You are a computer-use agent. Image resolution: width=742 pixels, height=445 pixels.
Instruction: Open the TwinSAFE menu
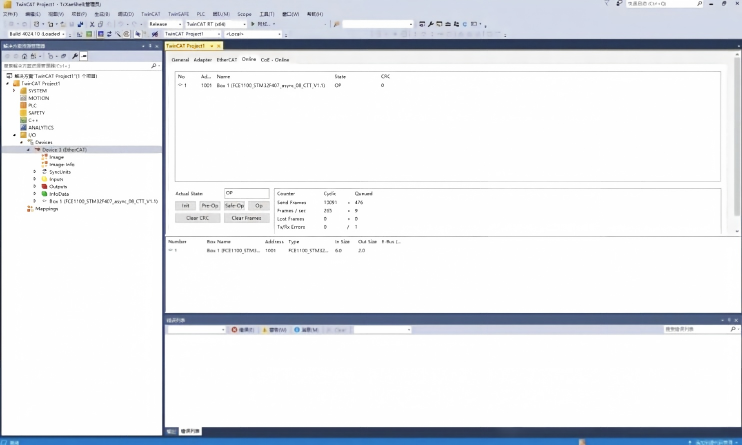coord(178,14)
